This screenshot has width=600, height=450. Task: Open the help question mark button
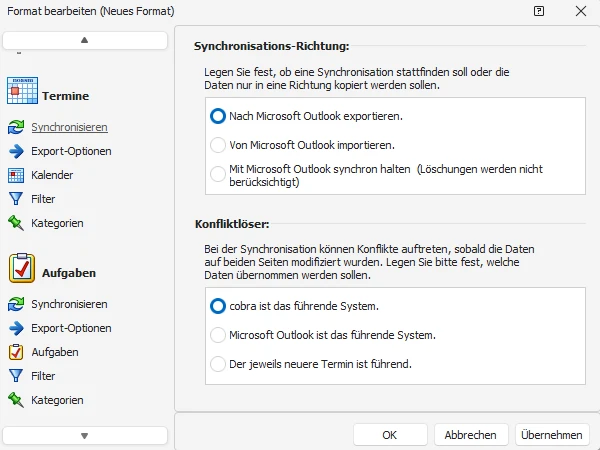coord(539,11)
